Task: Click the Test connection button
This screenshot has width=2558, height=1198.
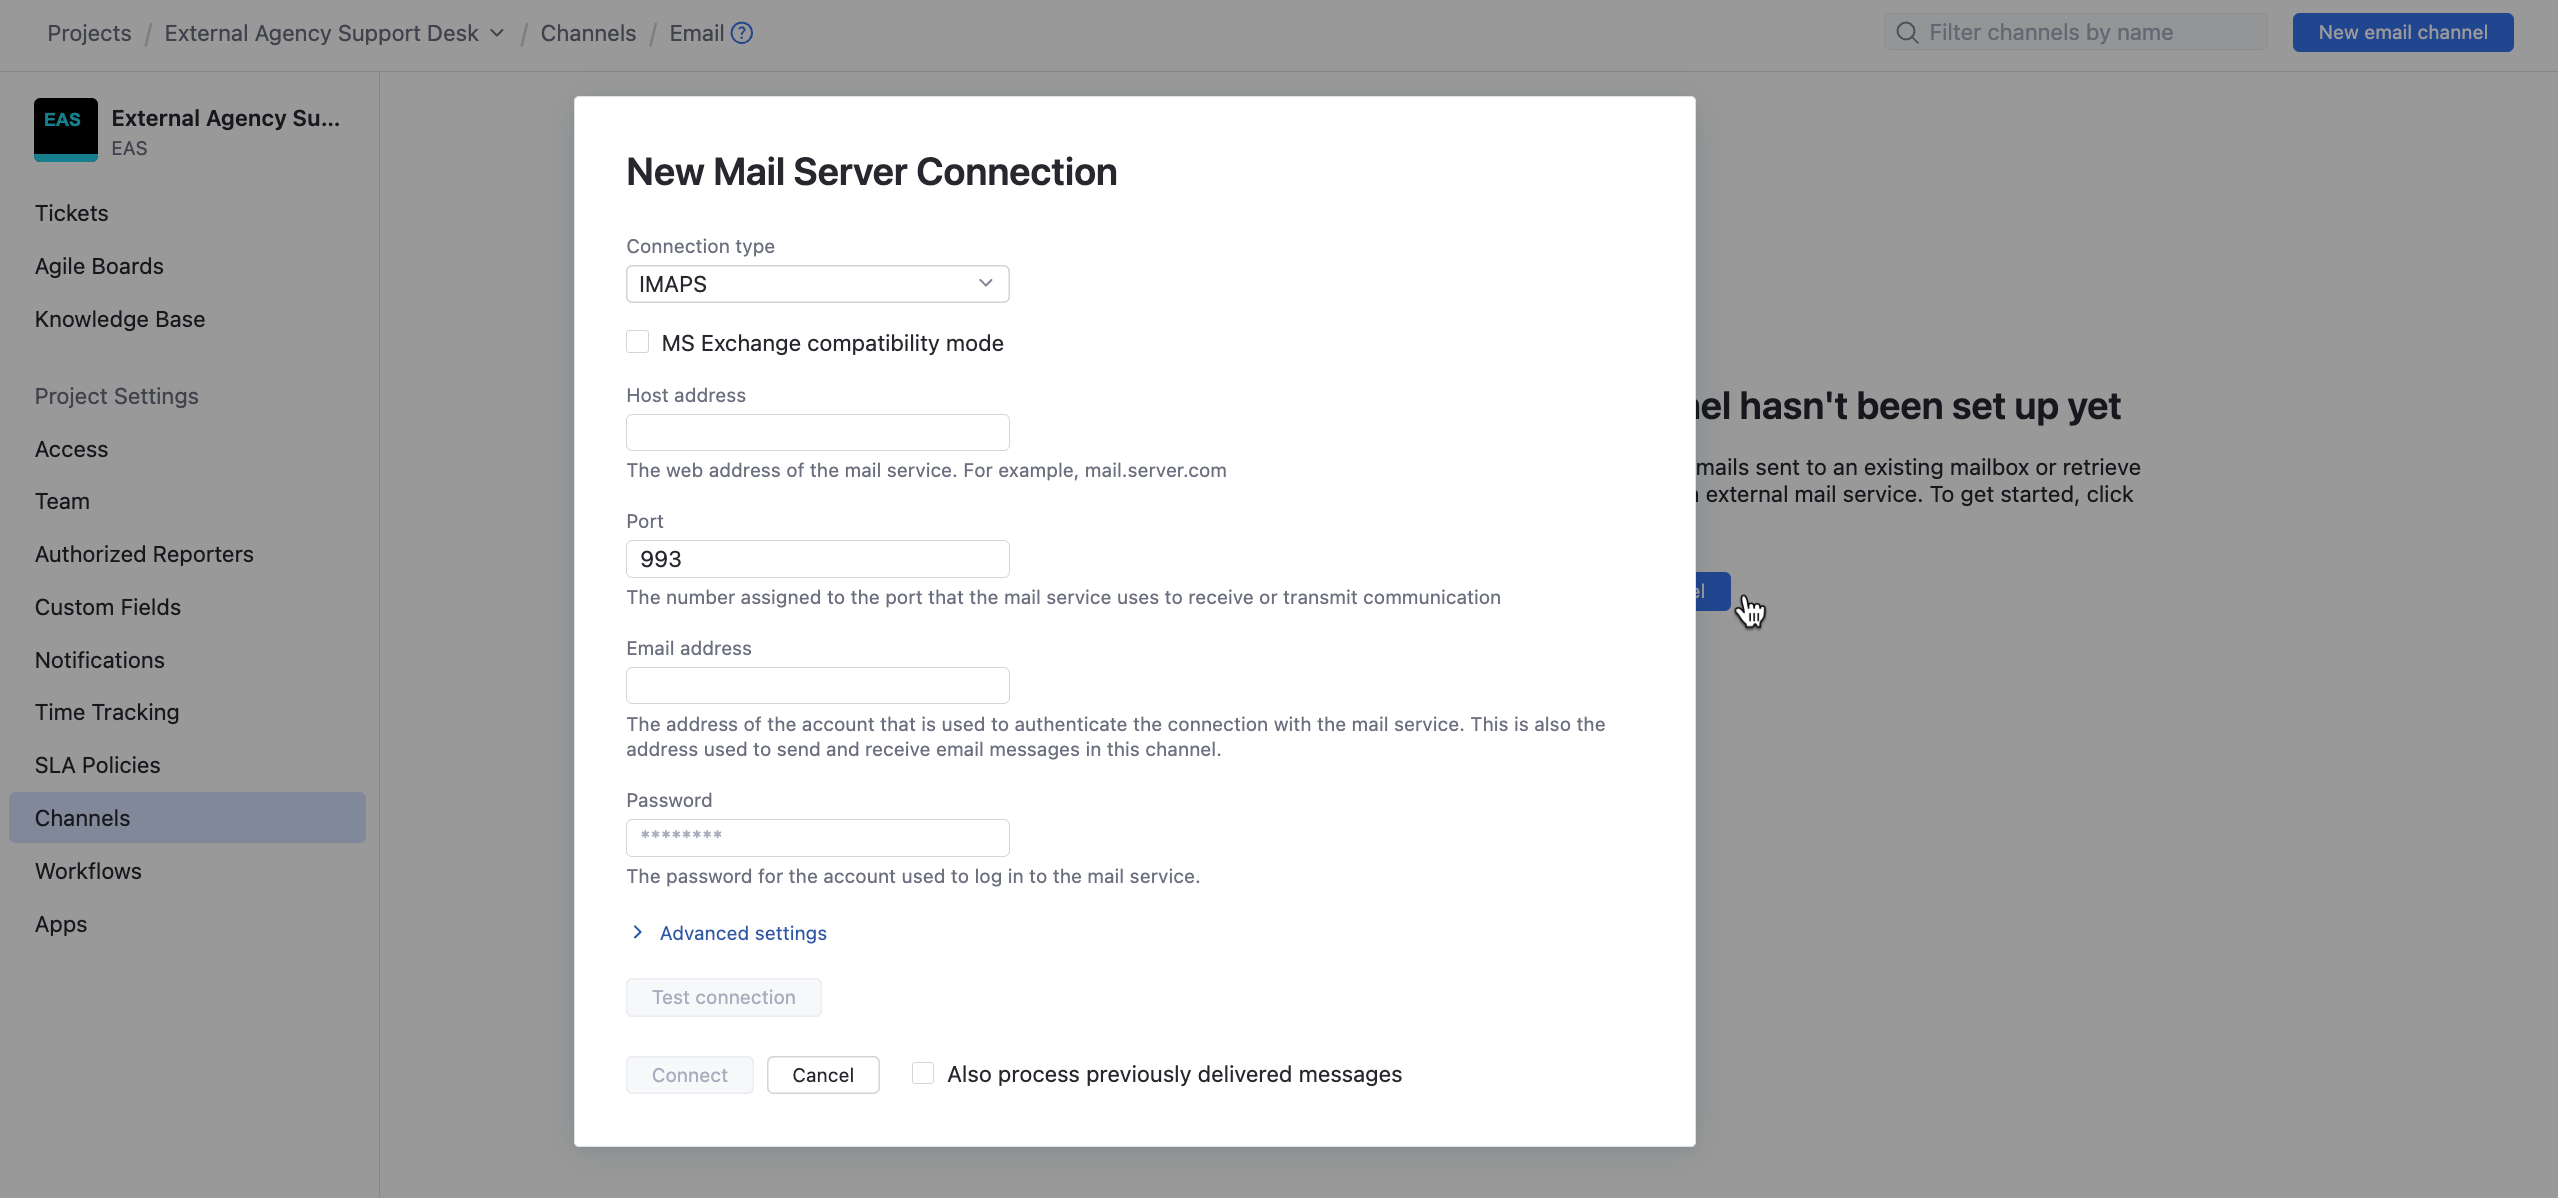Action: [723, 996]
